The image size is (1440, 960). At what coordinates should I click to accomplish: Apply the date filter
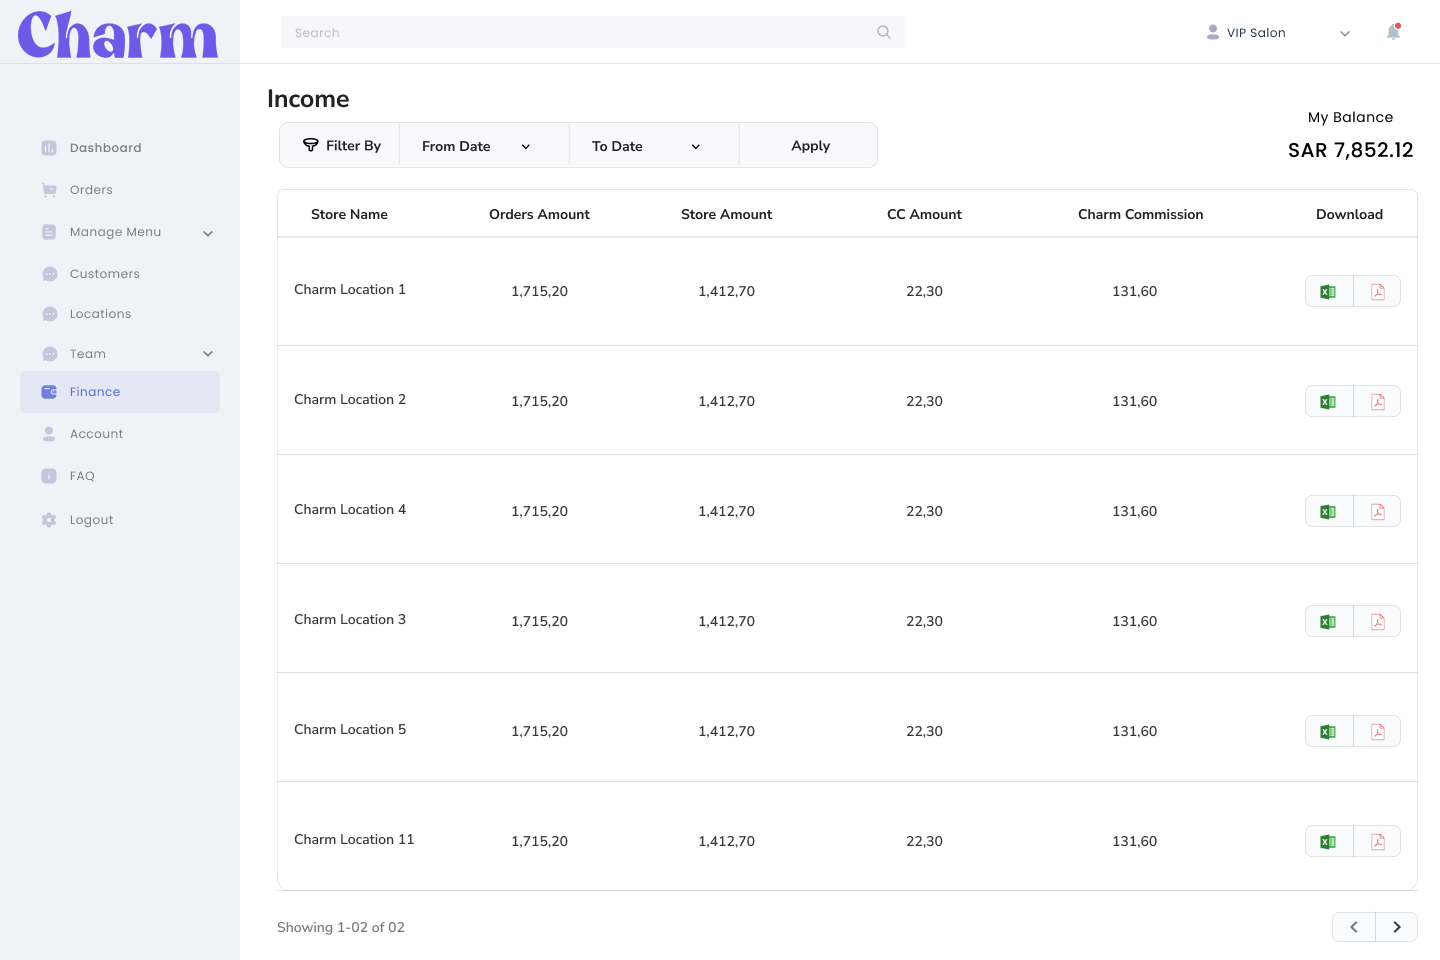coord(810,146)
